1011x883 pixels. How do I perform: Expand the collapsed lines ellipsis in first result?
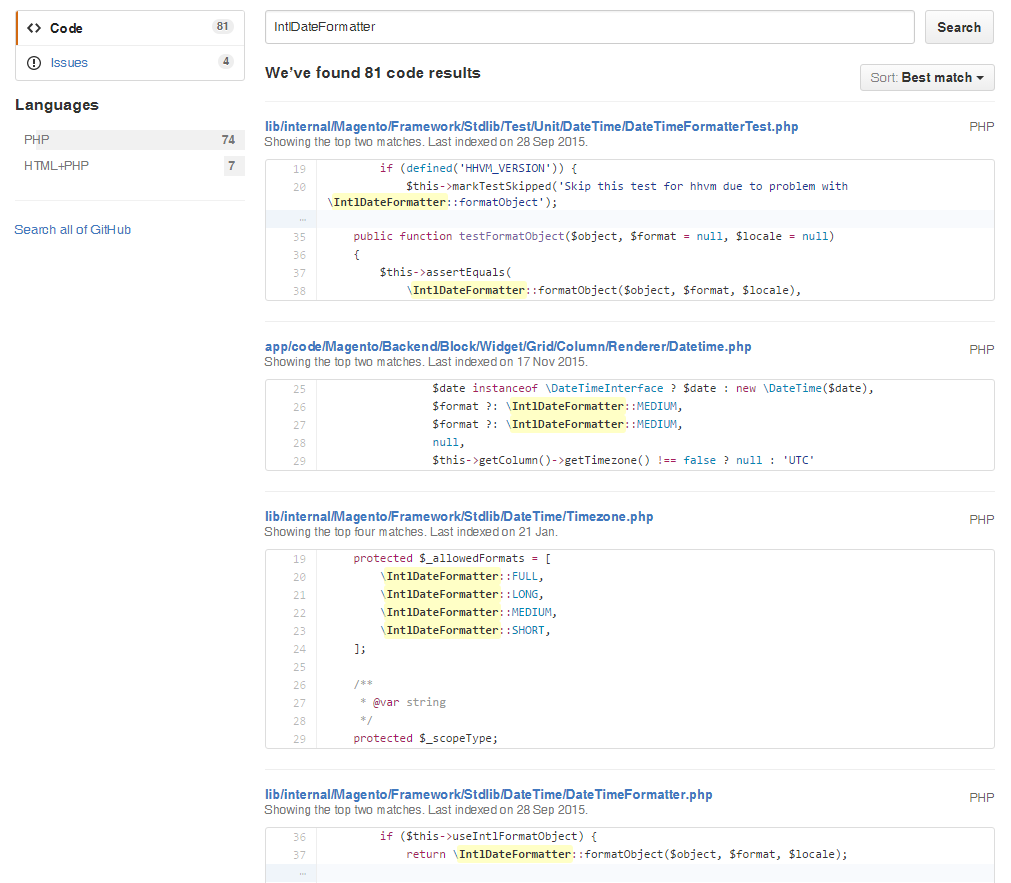301,219
